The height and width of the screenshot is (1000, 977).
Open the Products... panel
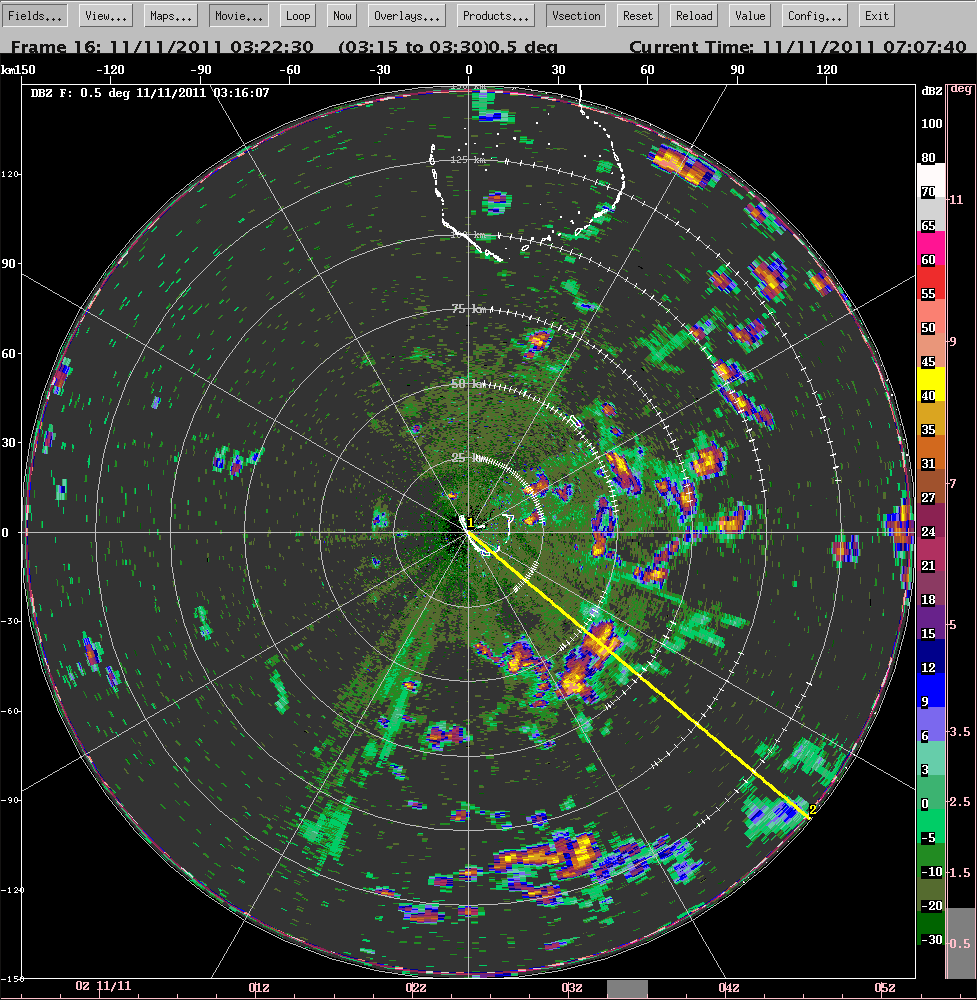pyautogui.click(x=496, y=16)
